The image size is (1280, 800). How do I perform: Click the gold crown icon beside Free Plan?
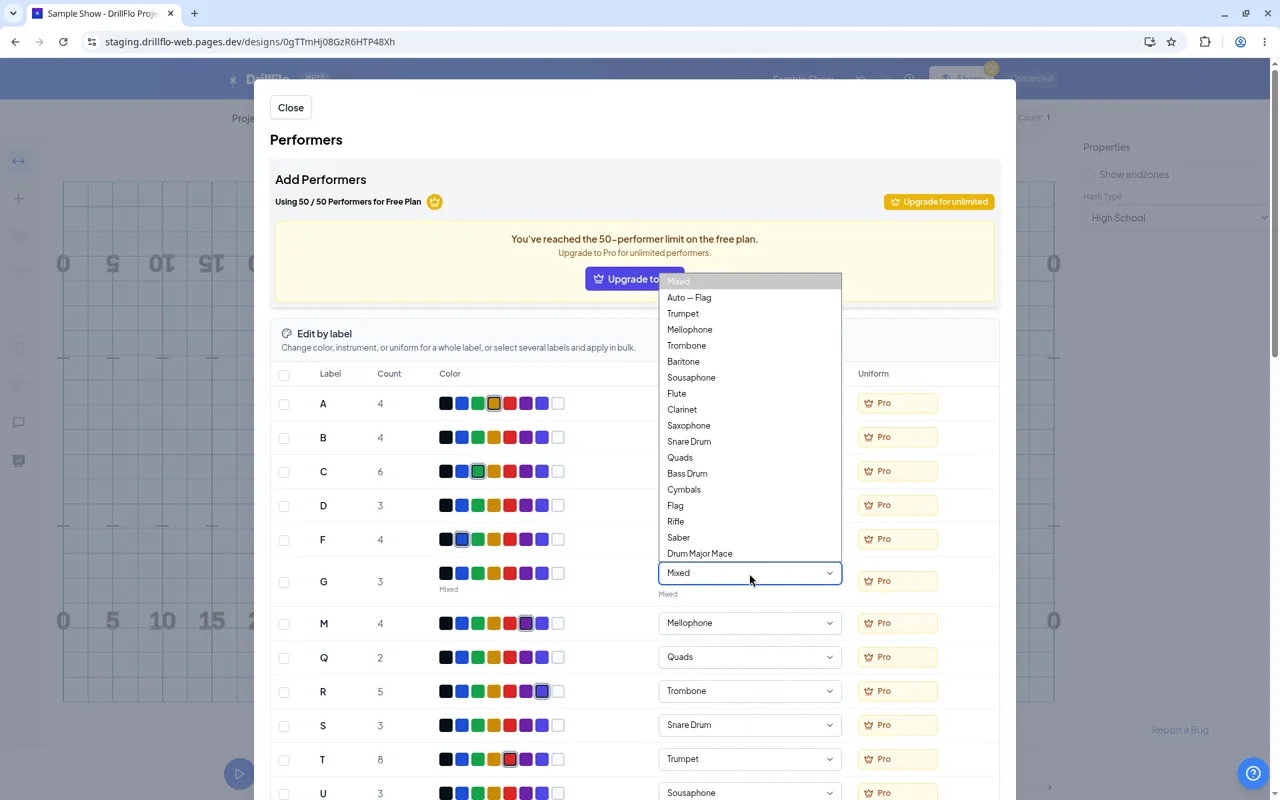pyautogui.click(x=434, y=202)
